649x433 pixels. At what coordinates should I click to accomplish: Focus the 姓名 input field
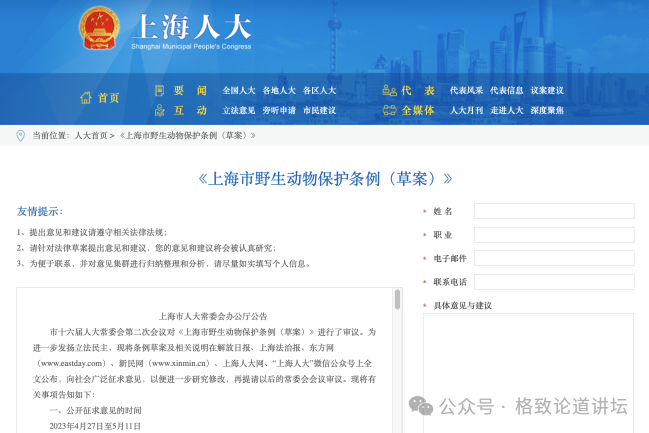[554, 211]
